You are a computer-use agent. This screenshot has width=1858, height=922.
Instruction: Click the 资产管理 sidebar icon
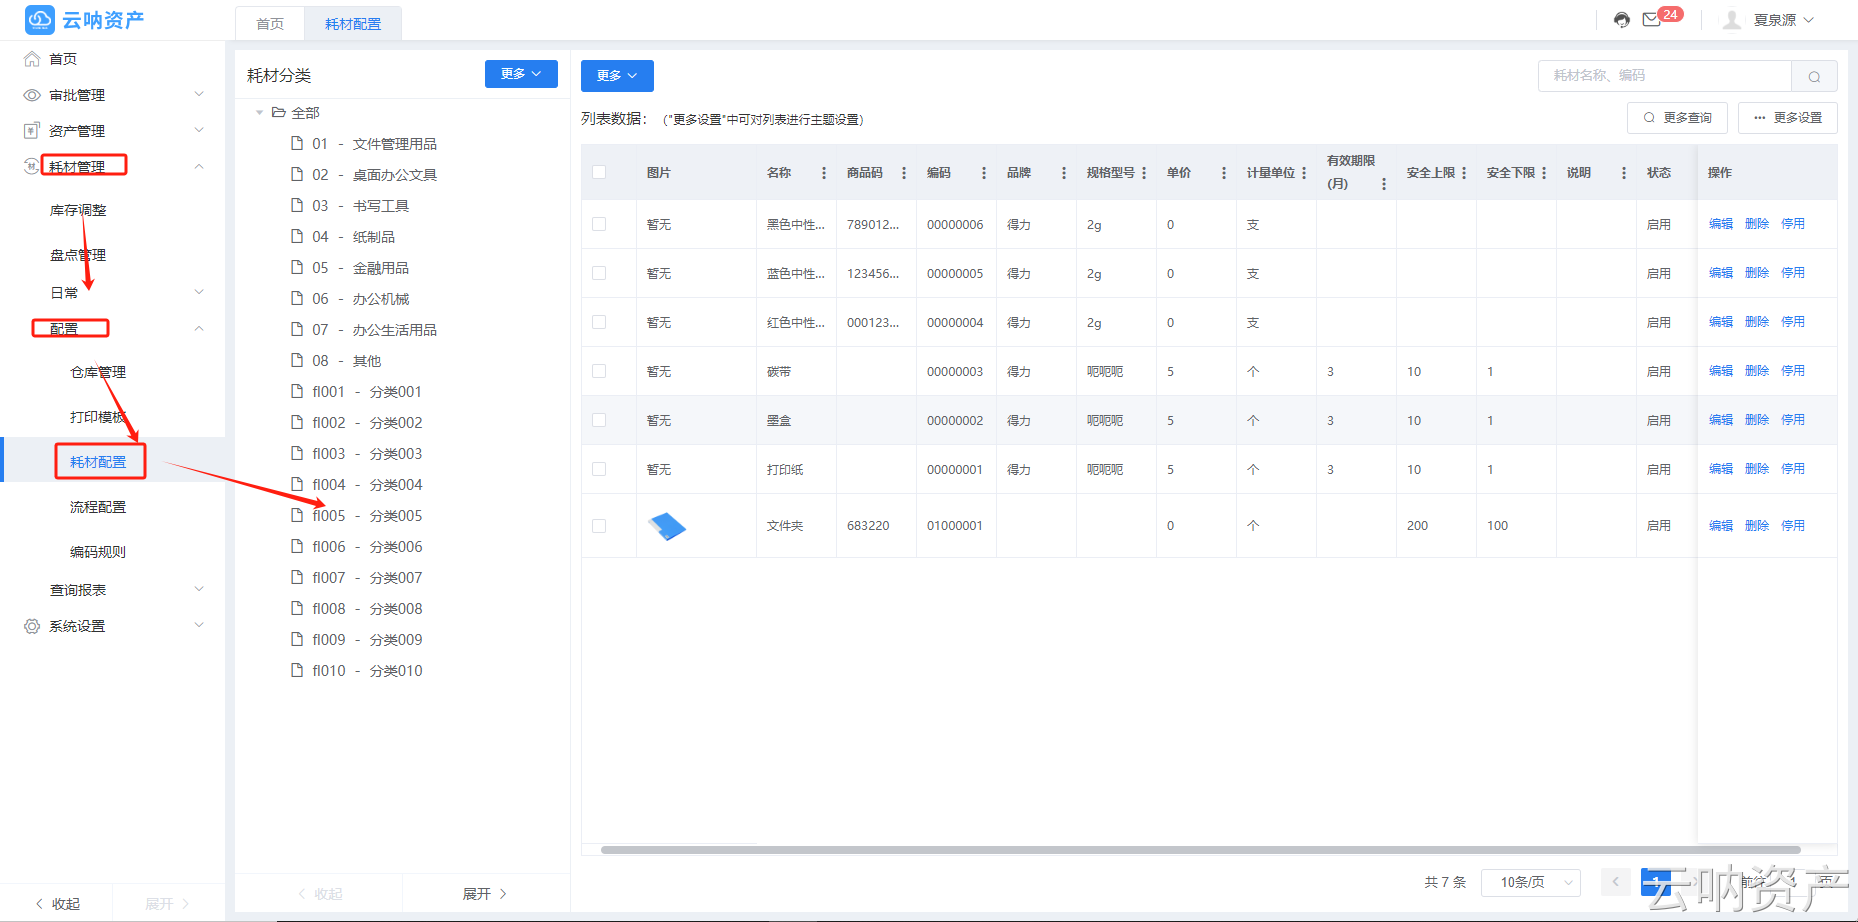pos(32,131)
